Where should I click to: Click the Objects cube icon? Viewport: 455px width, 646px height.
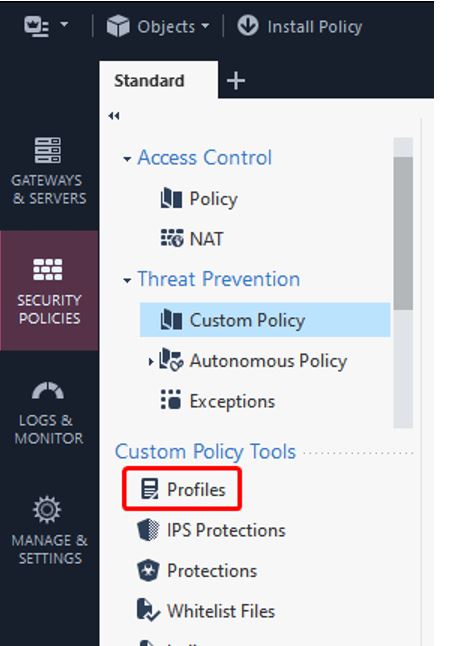click(x=118, y=26)
